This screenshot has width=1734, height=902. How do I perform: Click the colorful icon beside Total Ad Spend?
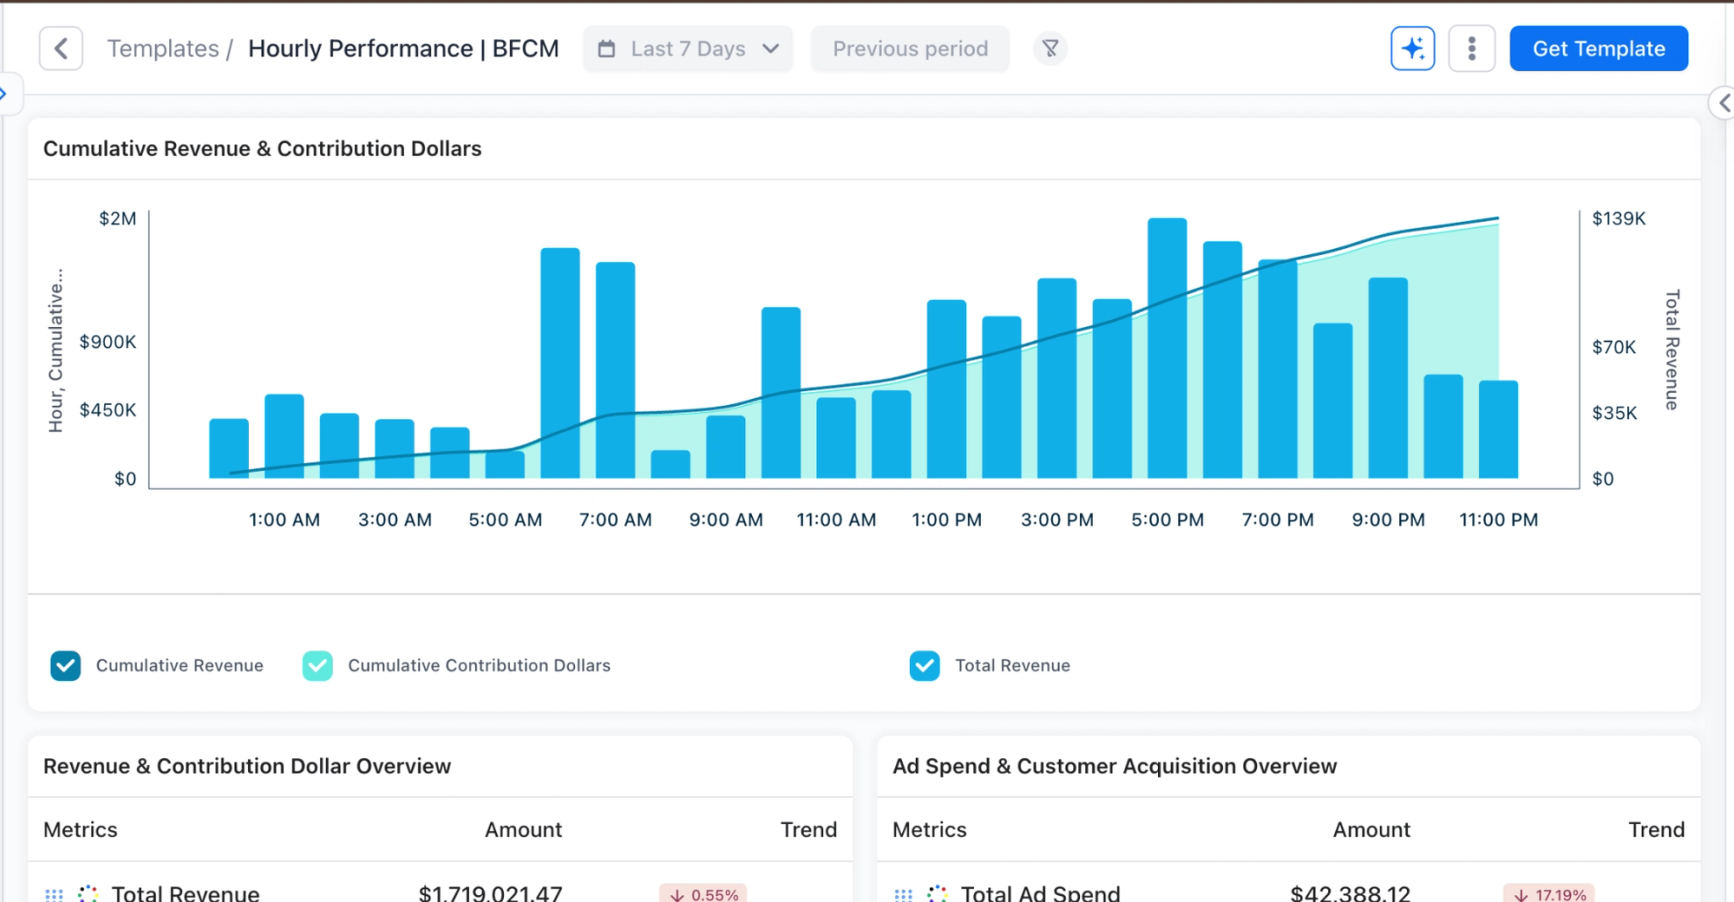[937, 894]
